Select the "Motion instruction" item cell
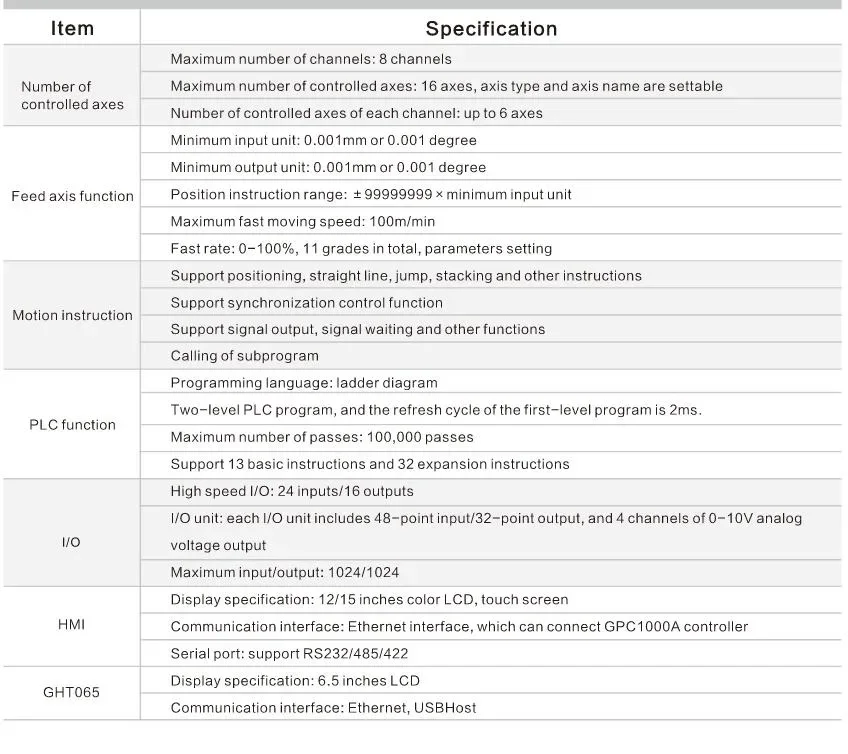Viewport: 848px width, 754px height. point(72,315)
